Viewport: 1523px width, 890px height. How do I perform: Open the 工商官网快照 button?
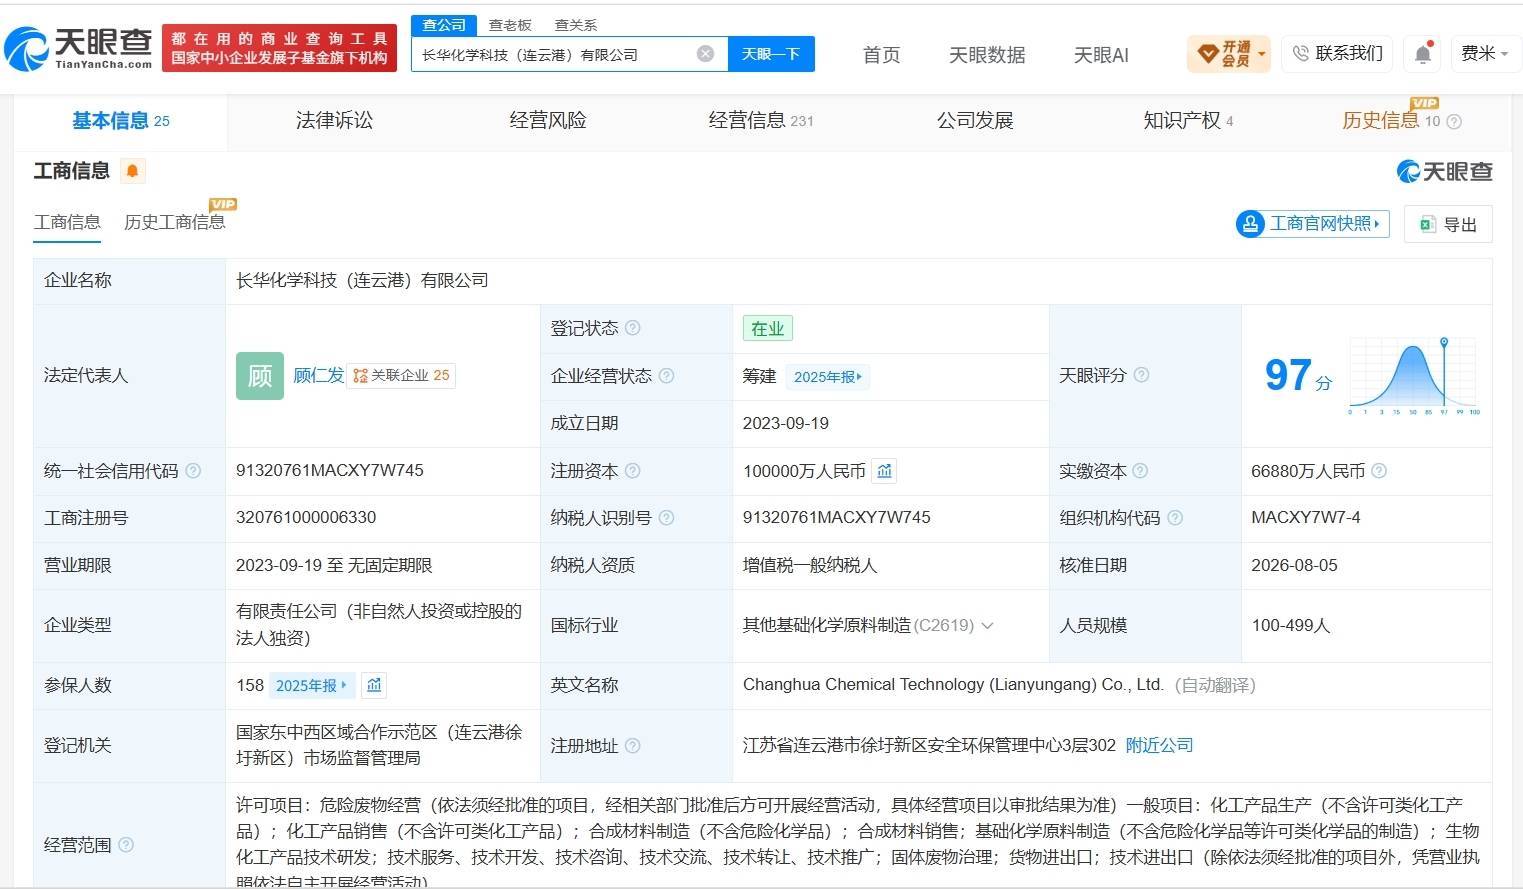1313,224
